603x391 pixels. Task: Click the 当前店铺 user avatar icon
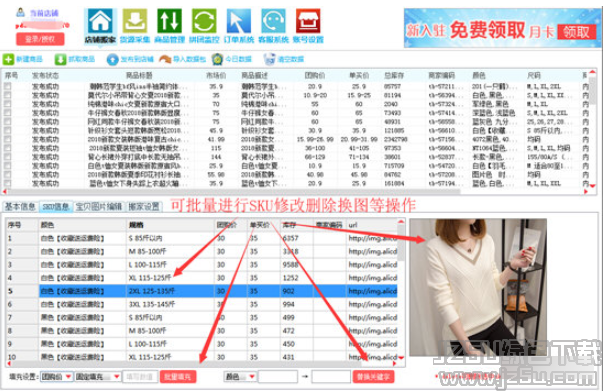tap(20, 12)
